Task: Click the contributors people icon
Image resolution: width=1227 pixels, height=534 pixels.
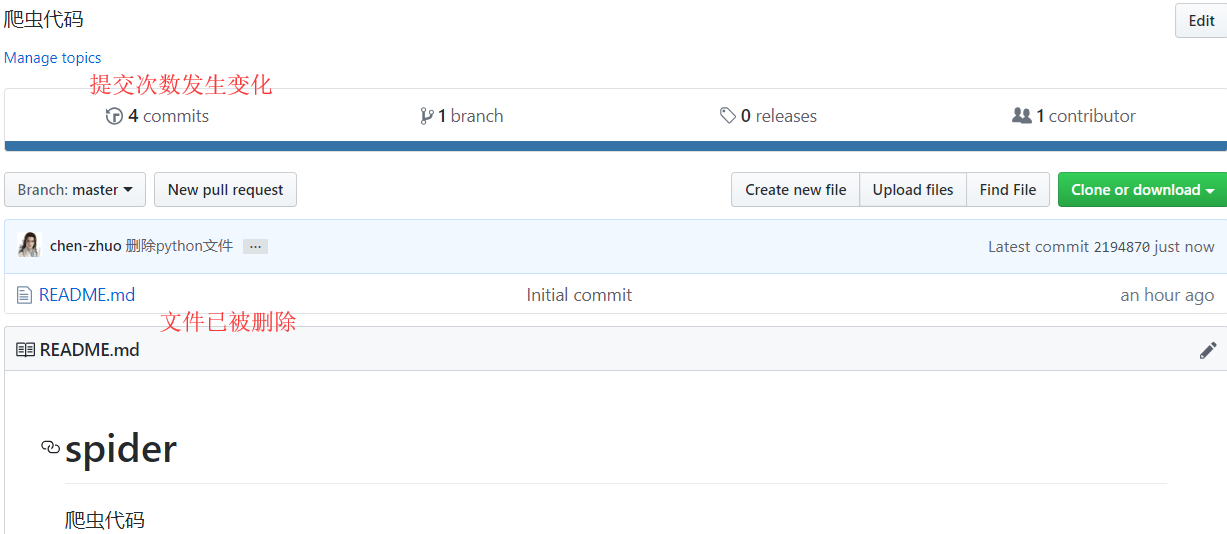Action: click(x=1021, y=116)
